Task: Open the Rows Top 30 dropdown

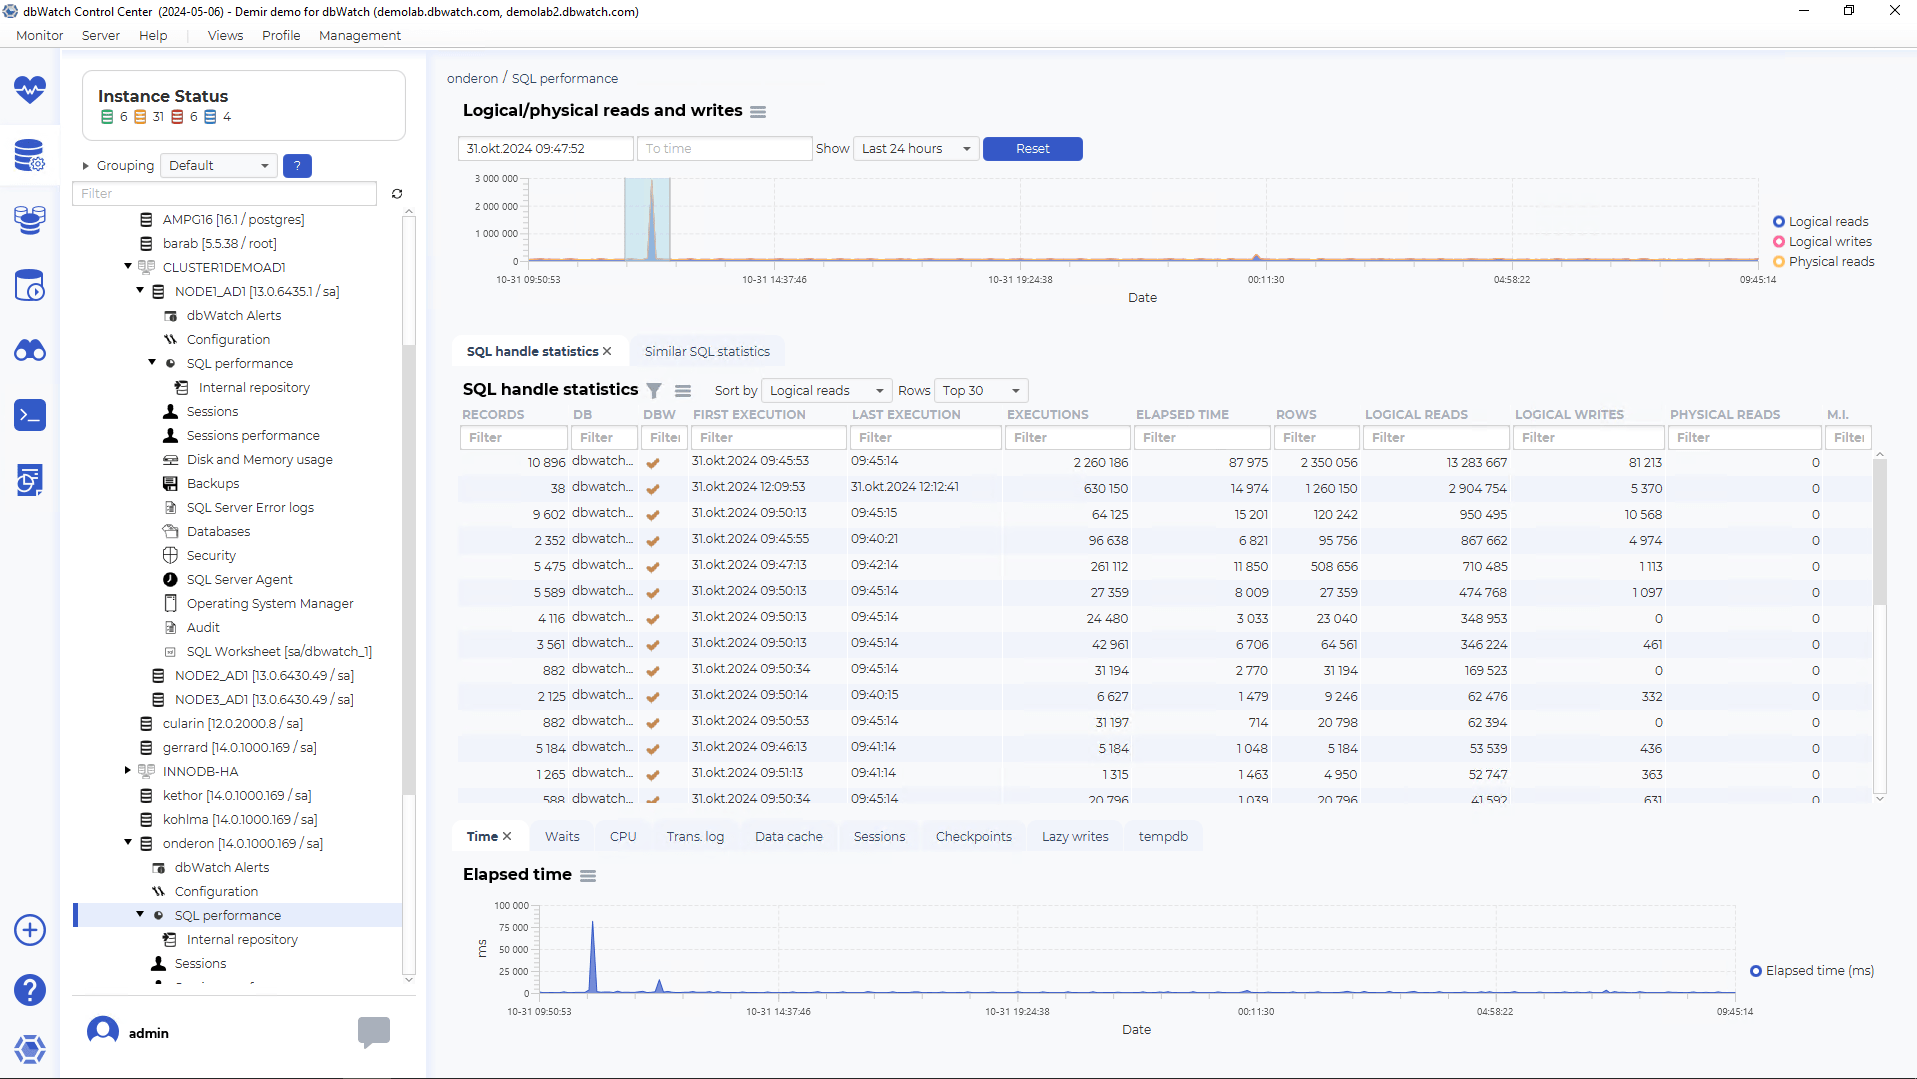Action: click(981, 391)
